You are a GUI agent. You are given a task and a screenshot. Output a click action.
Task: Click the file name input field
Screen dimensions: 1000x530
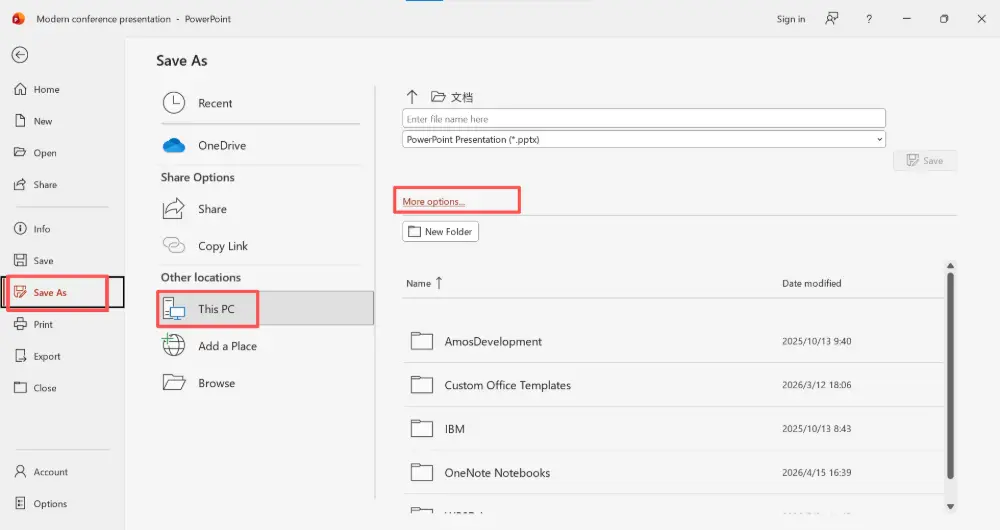643,119
